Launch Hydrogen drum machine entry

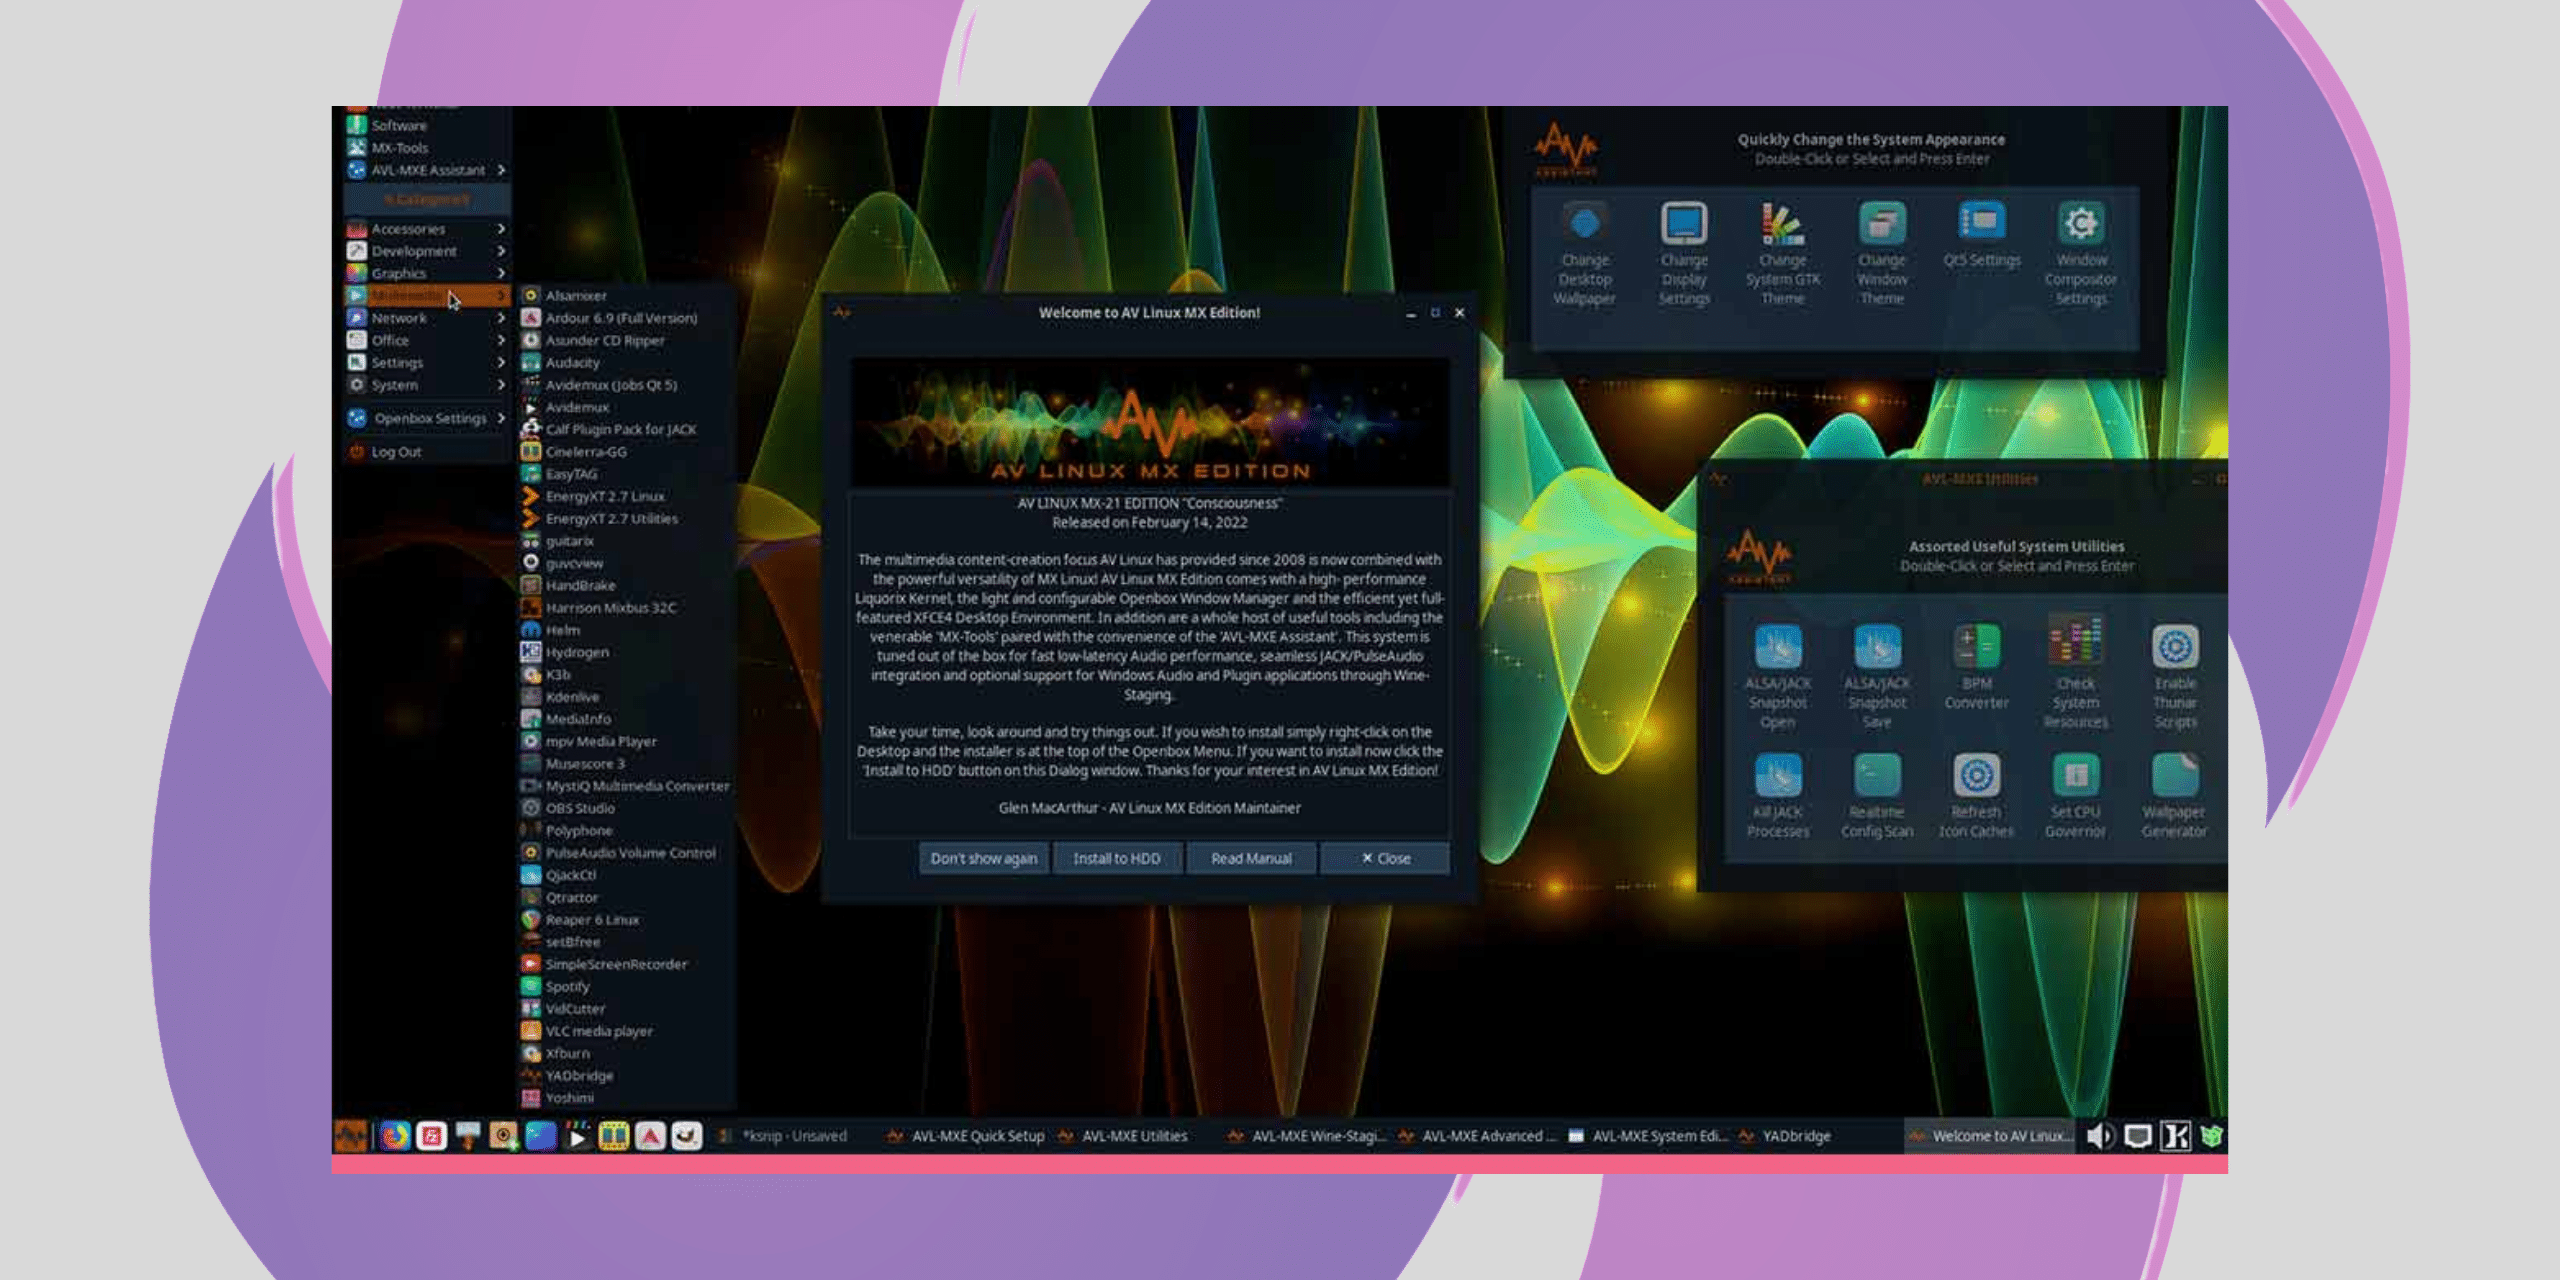tap(627, 652)
